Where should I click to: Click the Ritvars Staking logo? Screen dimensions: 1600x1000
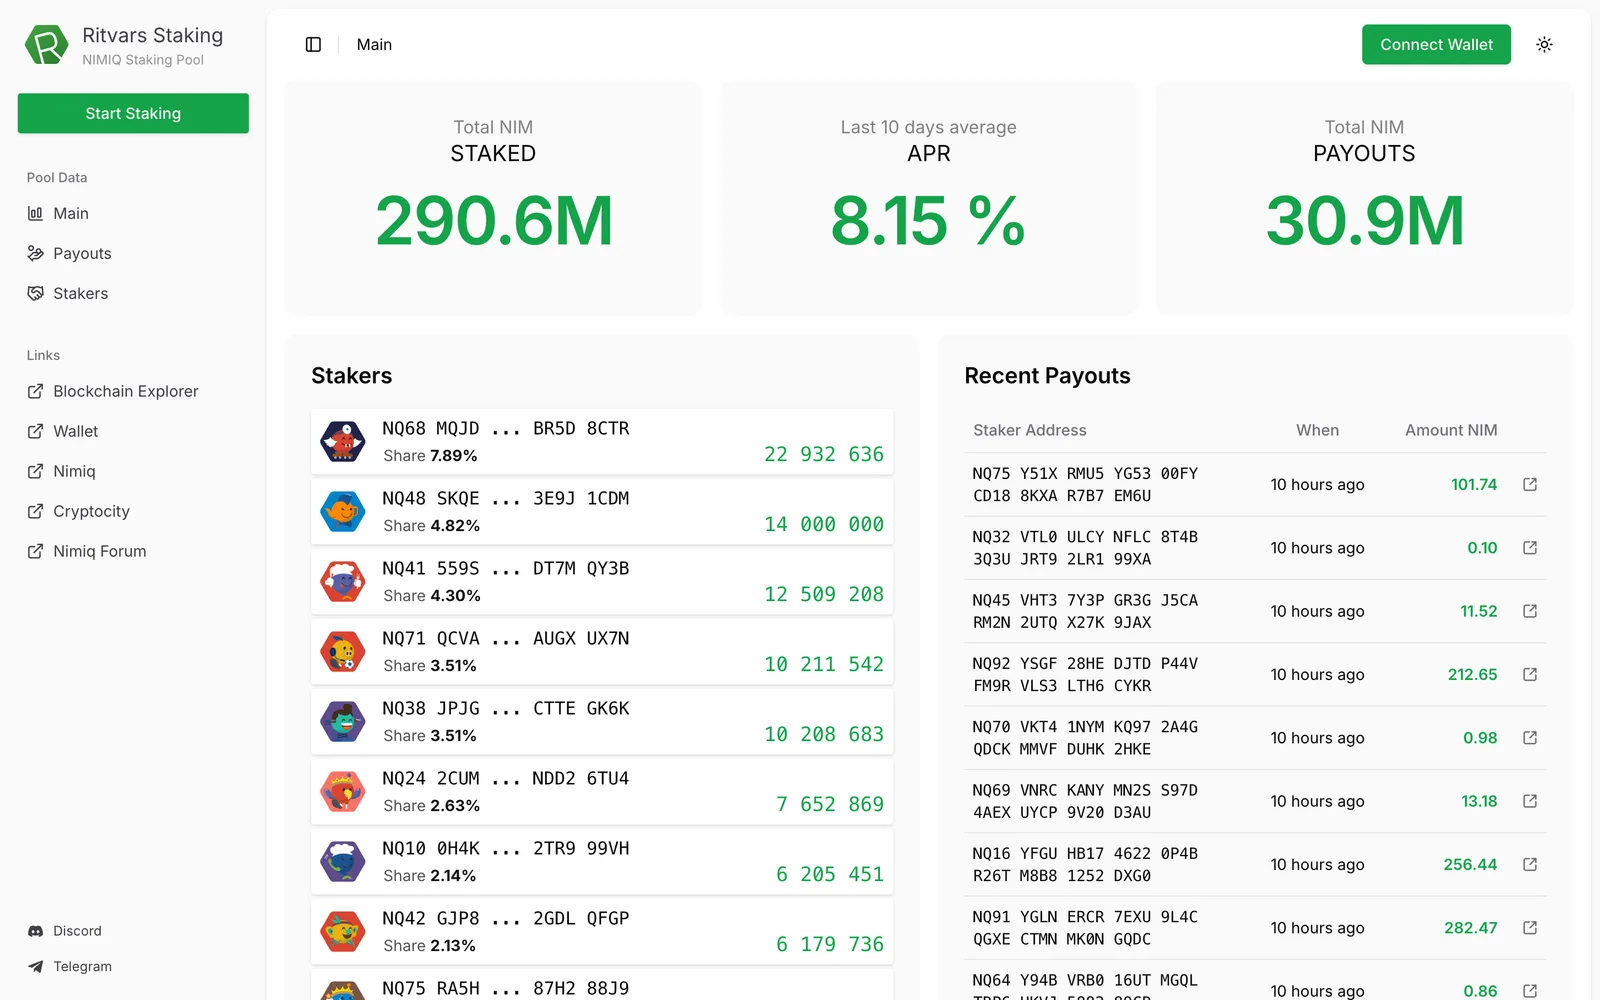[46, 45]
